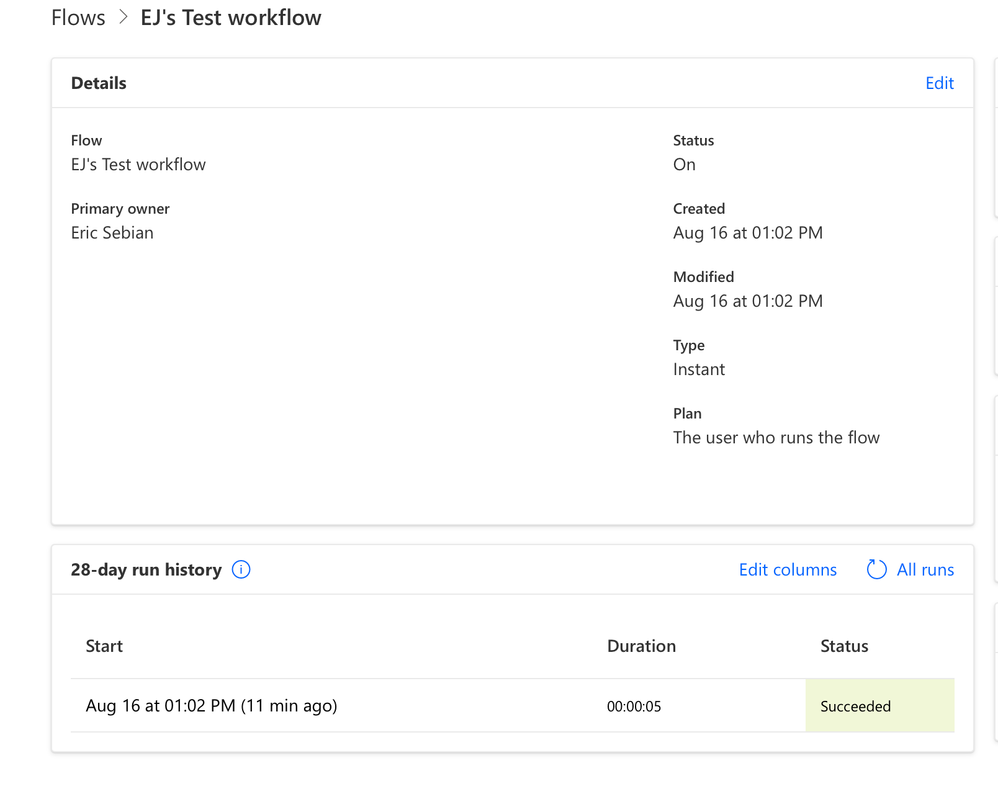Open the Flows breadcrumb link
The width and height of the screenshot is (998, 806).
[78, 17]
